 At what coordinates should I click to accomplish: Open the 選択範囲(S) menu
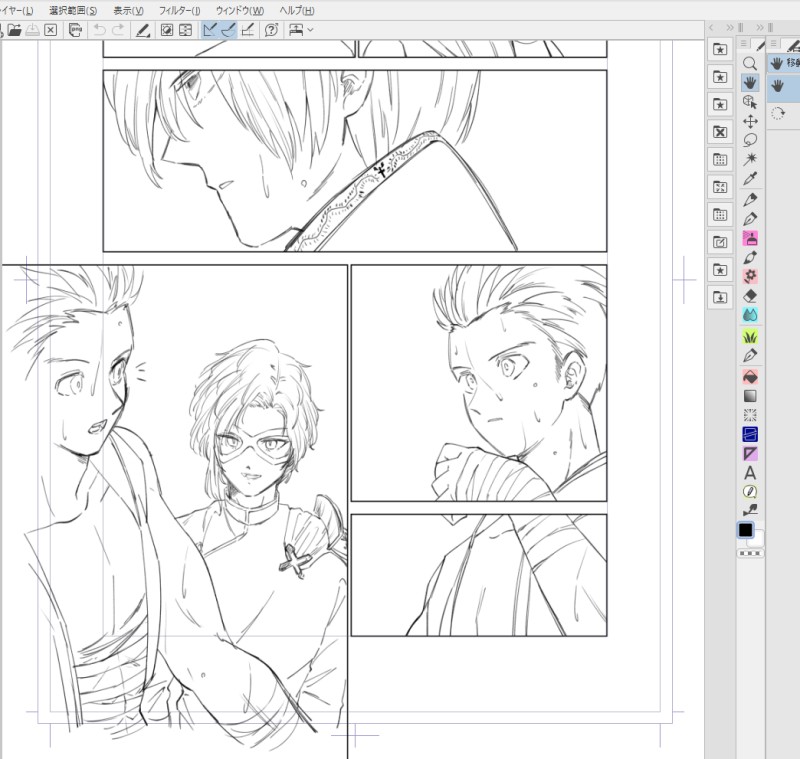[x=73, y=10]
